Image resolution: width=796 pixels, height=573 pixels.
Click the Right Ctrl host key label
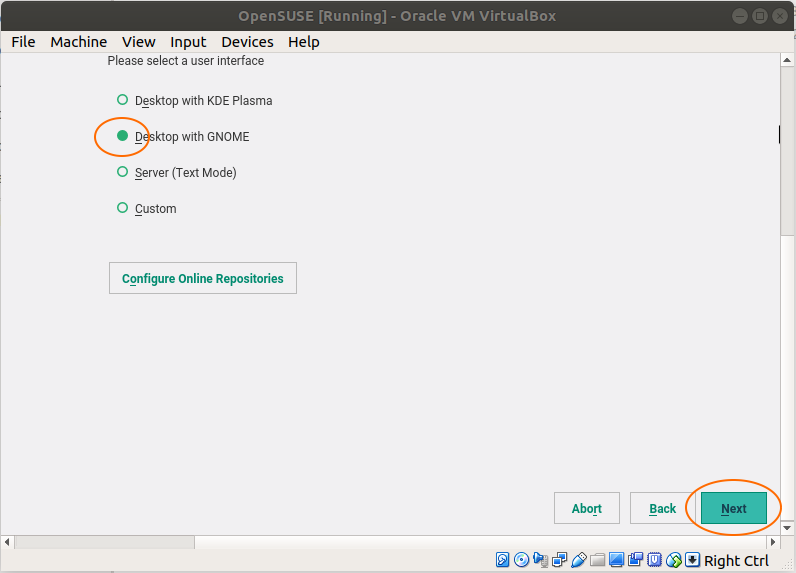(736, 560)
